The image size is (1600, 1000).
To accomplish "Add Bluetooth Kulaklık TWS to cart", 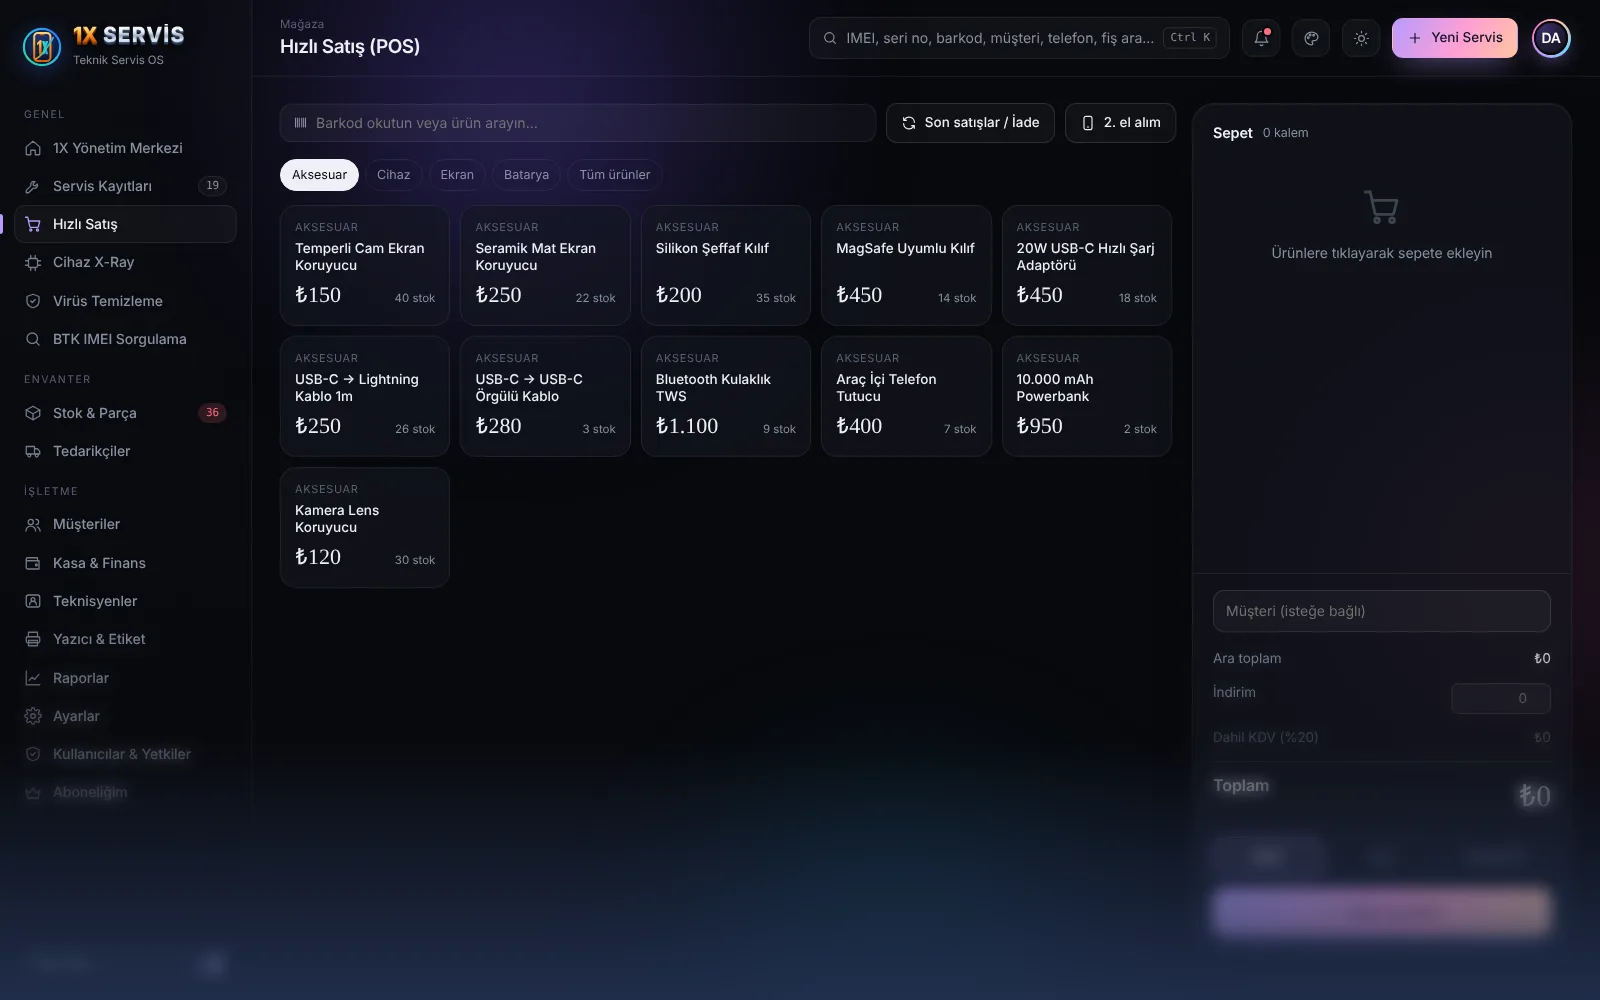I will [726, 397].
